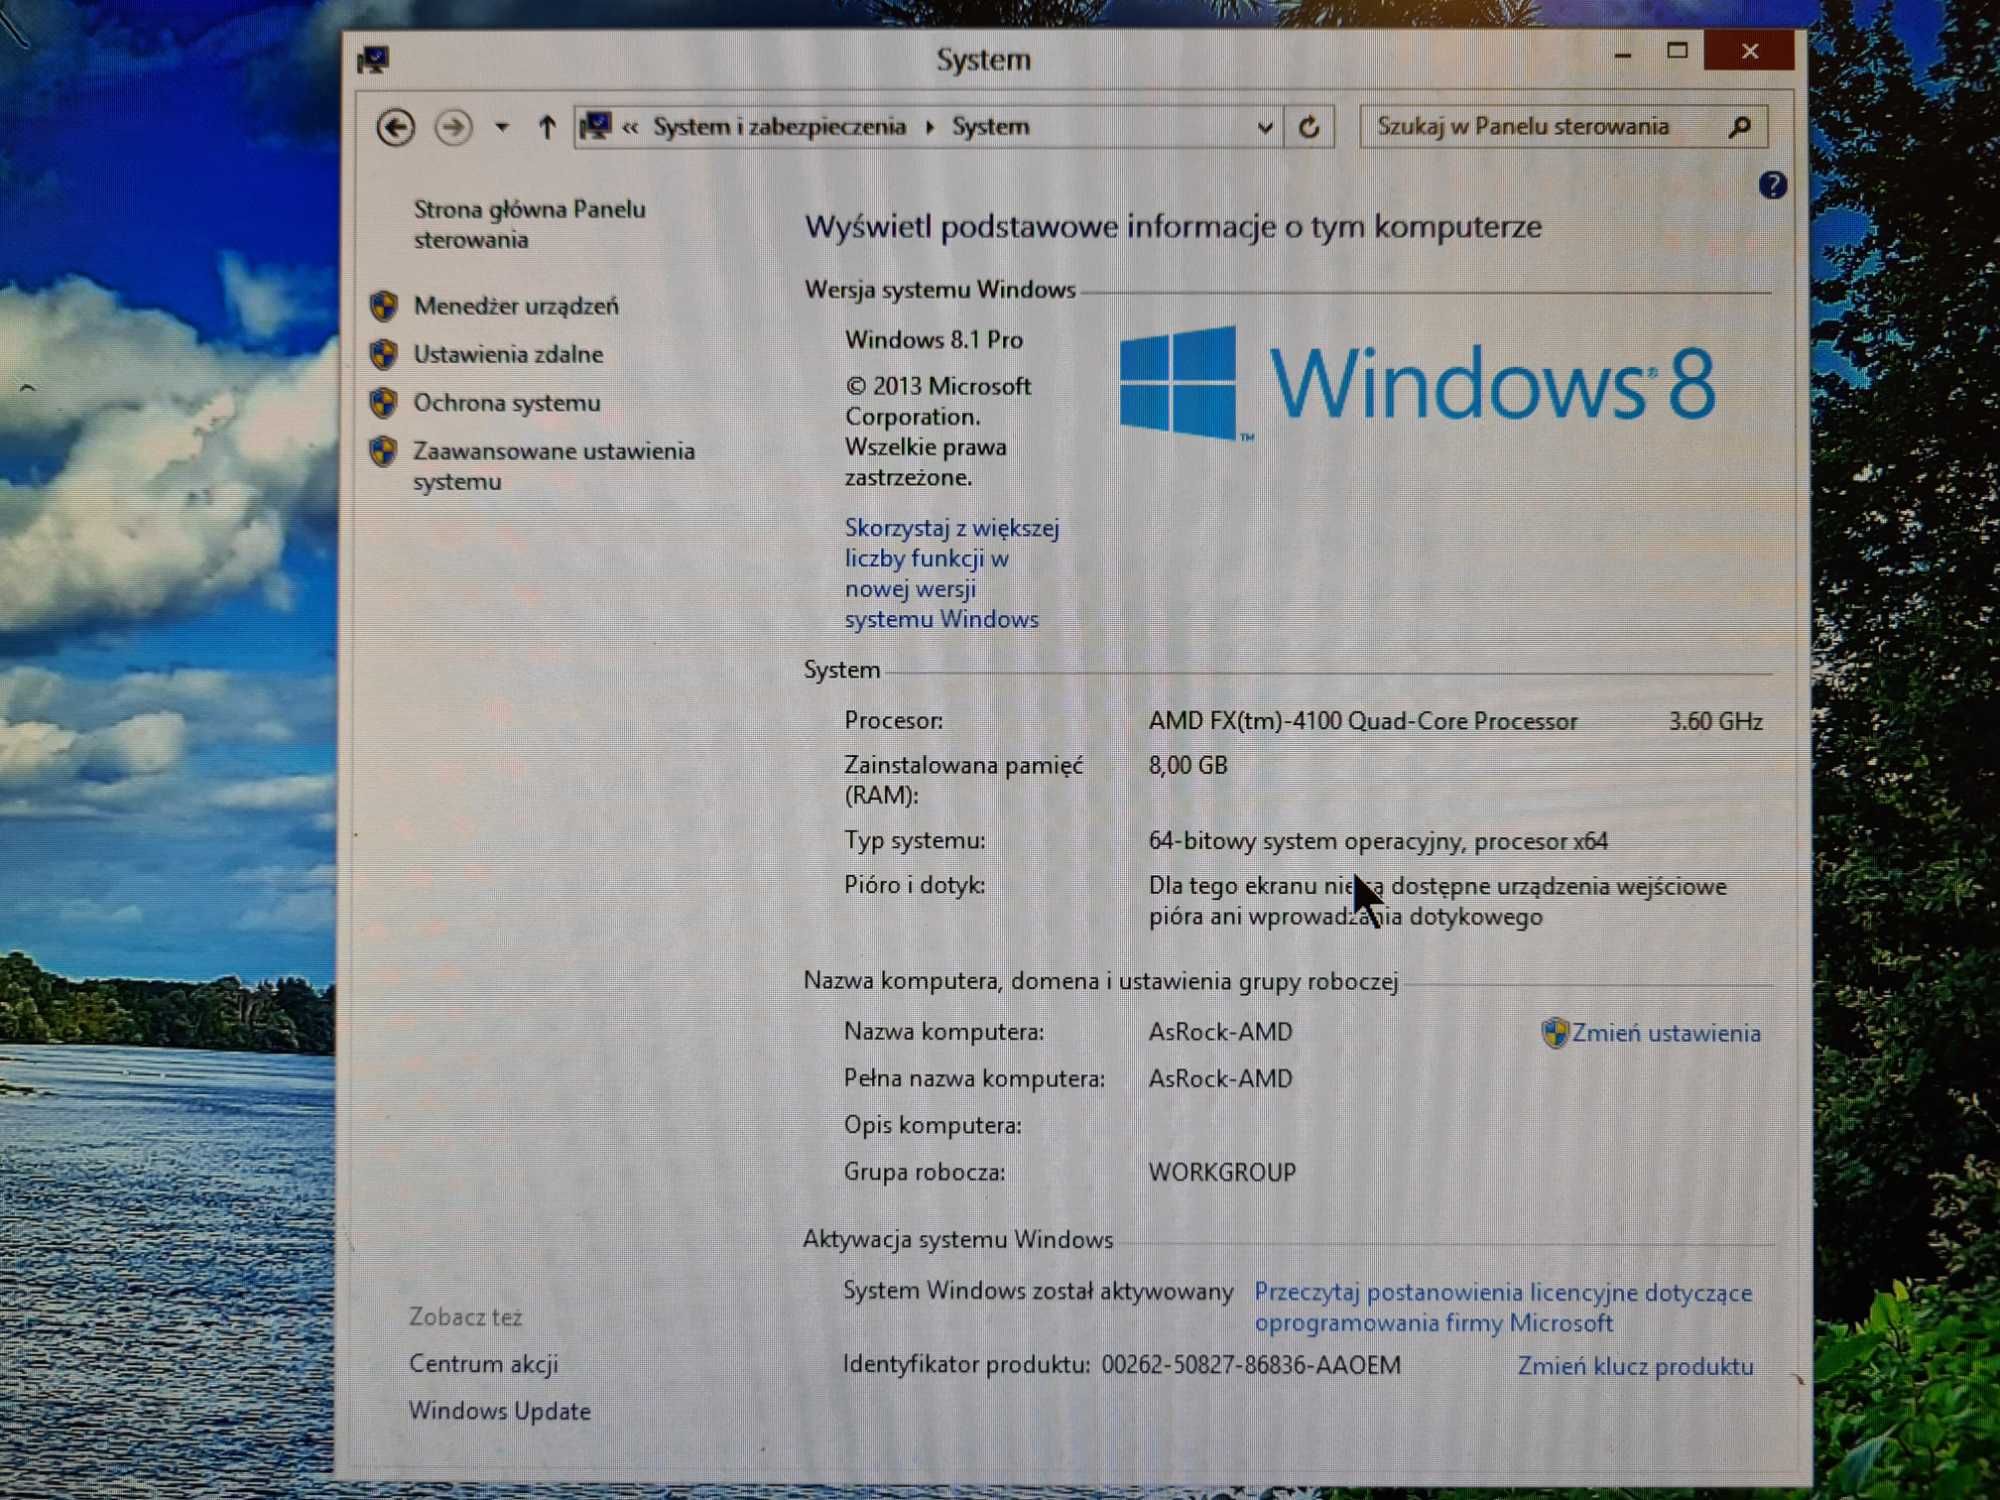This screenshot has height=1500, width=2000.
Task: Close the System window
Action: pos(1749,51)
